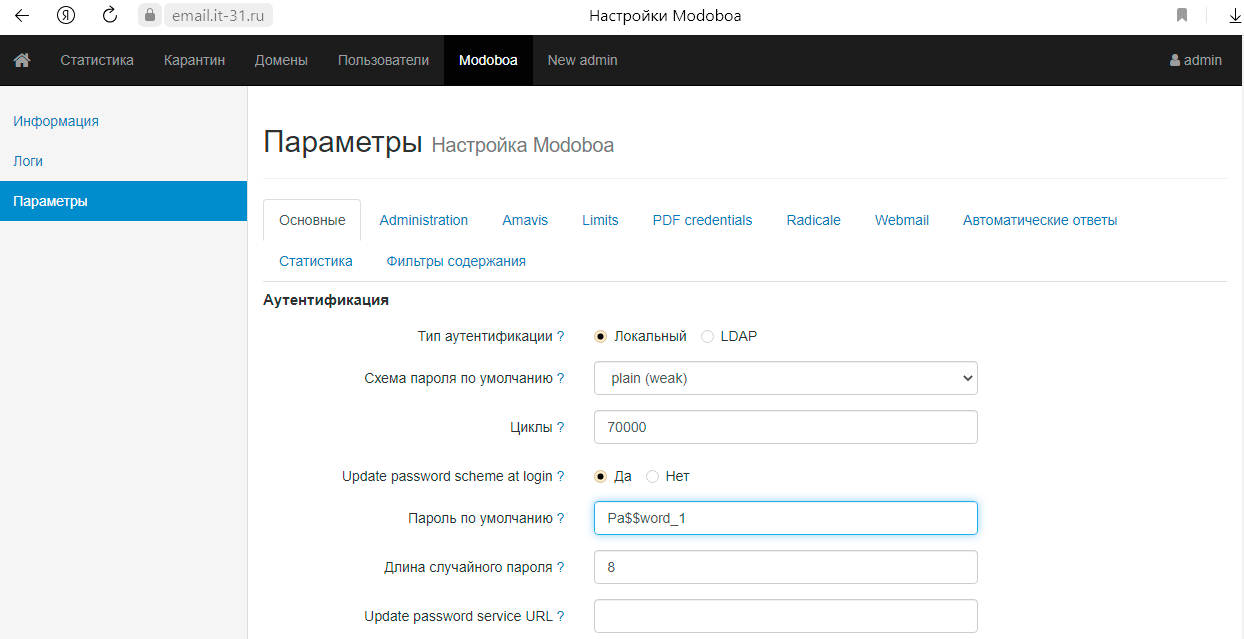Viewport: 1244px width, 639px height.
Task: Open the admin user menu
Action: tap(1195, 60)
